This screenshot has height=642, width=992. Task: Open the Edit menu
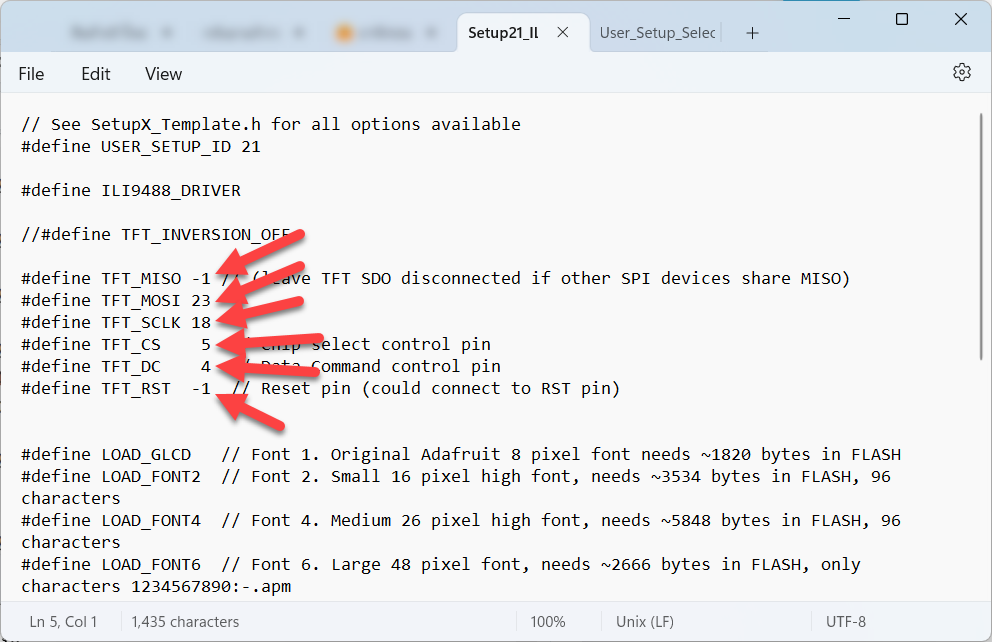96,74
